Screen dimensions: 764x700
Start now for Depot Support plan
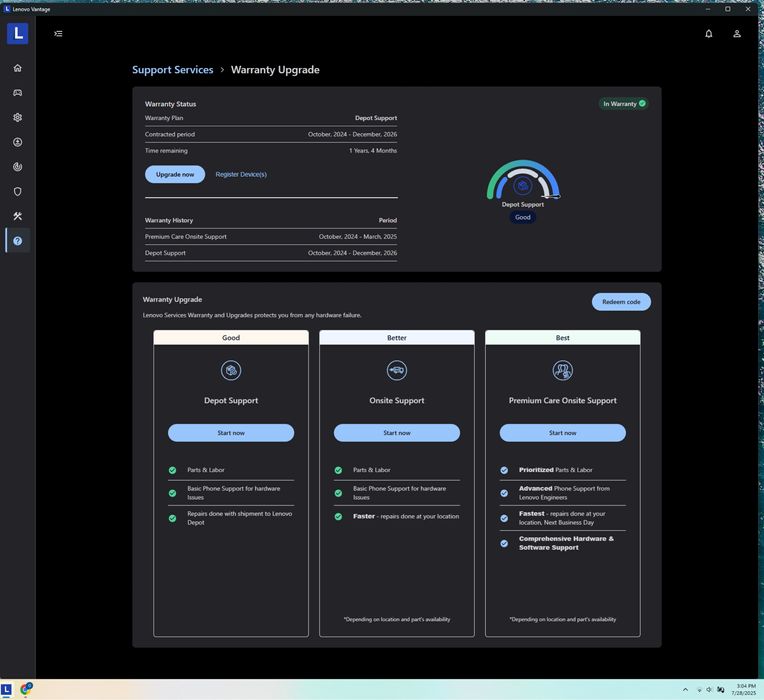point(231,433)
